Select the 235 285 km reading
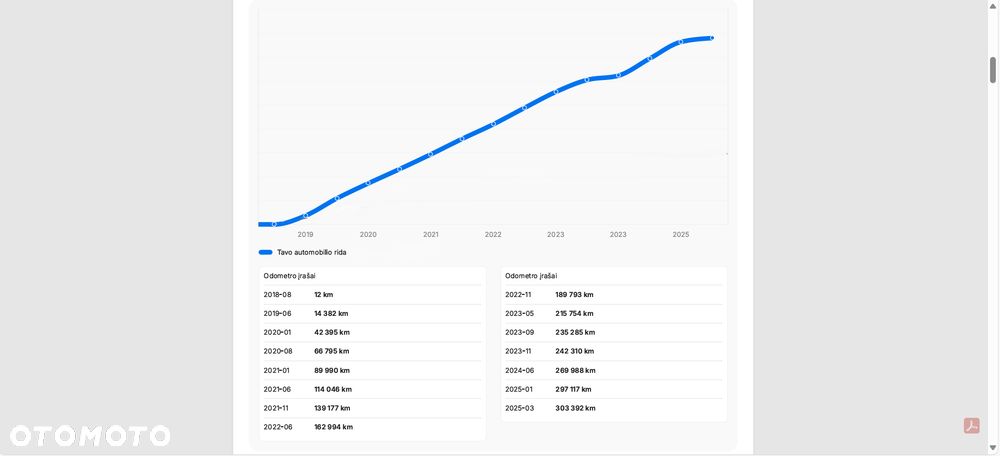Viewport: 1000px width, 456px height. pos(575,332)
